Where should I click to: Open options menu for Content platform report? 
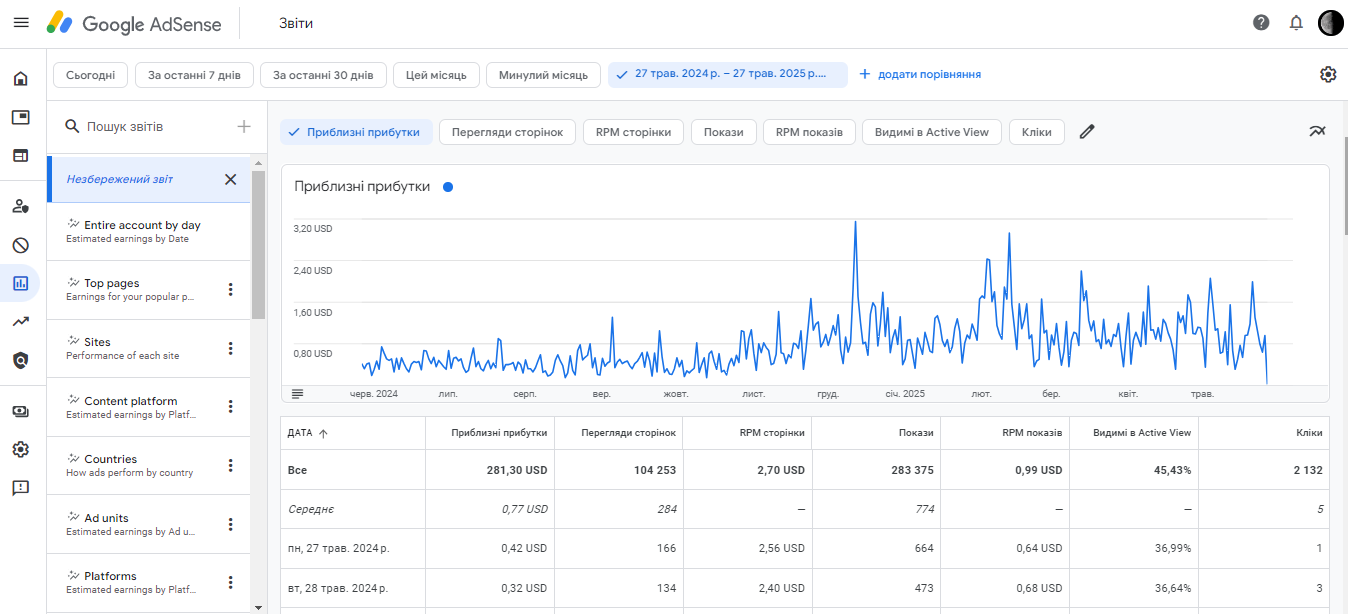pos(230,407)
